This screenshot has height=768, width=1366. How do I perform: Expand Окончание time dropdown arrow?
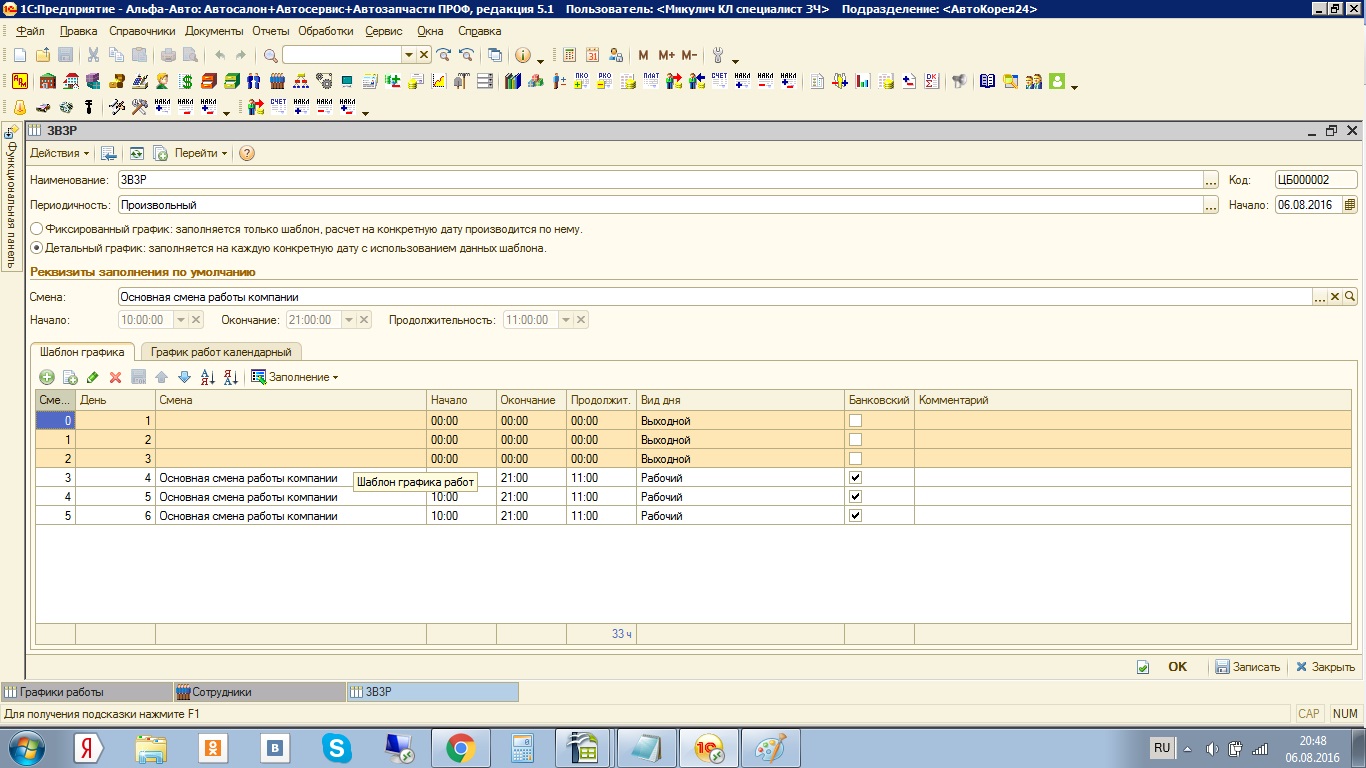349,320
